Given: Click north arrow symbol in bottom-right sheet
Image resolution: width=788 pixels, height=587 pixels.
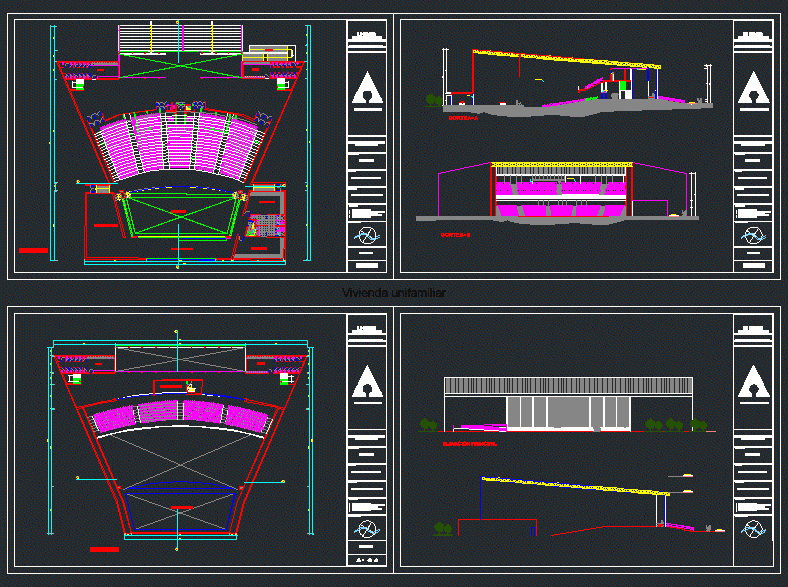Looking at the screenshot, I should (752, 529).
